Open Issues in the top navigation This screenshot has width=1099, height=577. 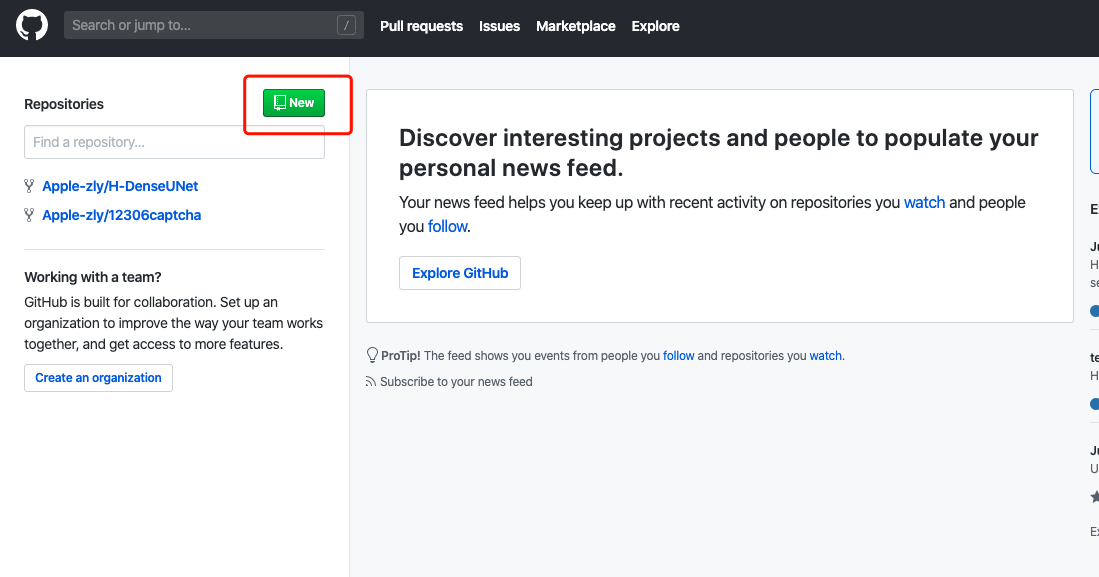(x=499, y=26)
